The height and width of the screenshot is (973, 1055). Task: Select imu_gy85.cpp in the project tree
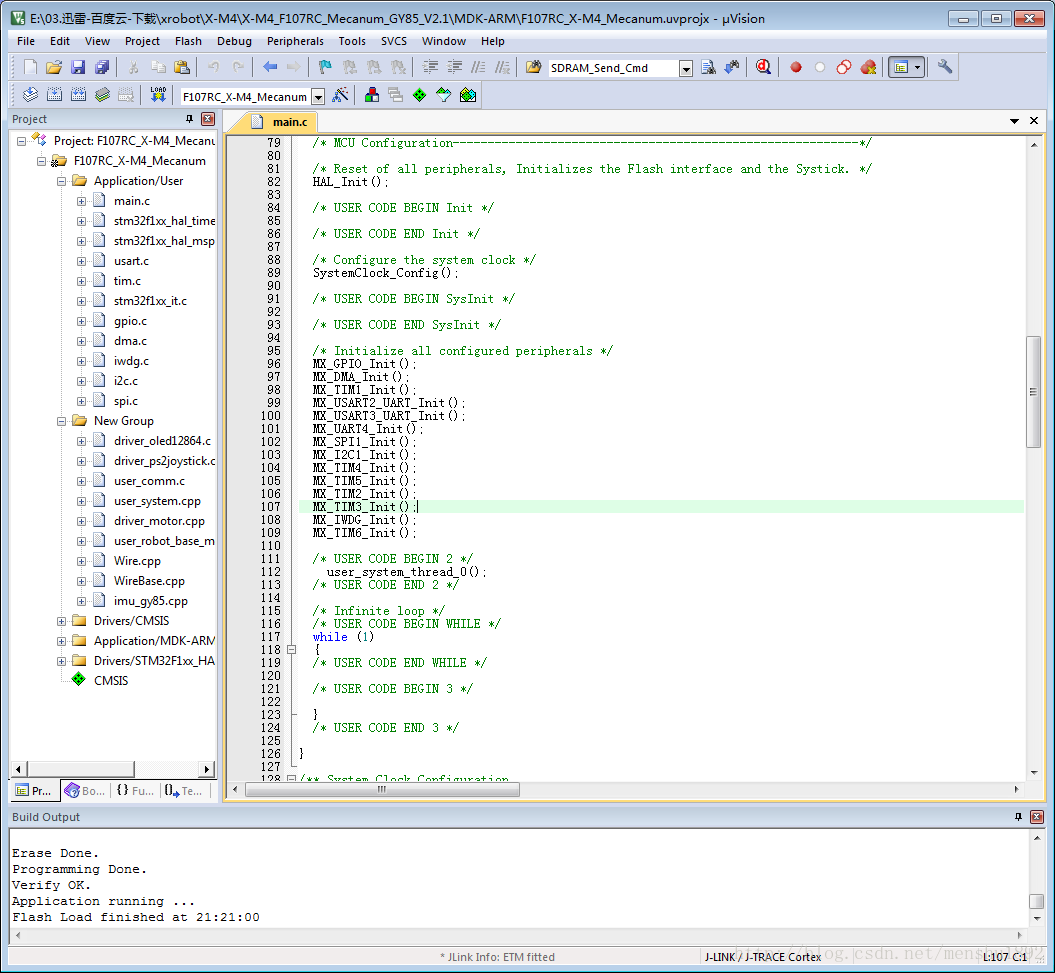pos(151,601)
